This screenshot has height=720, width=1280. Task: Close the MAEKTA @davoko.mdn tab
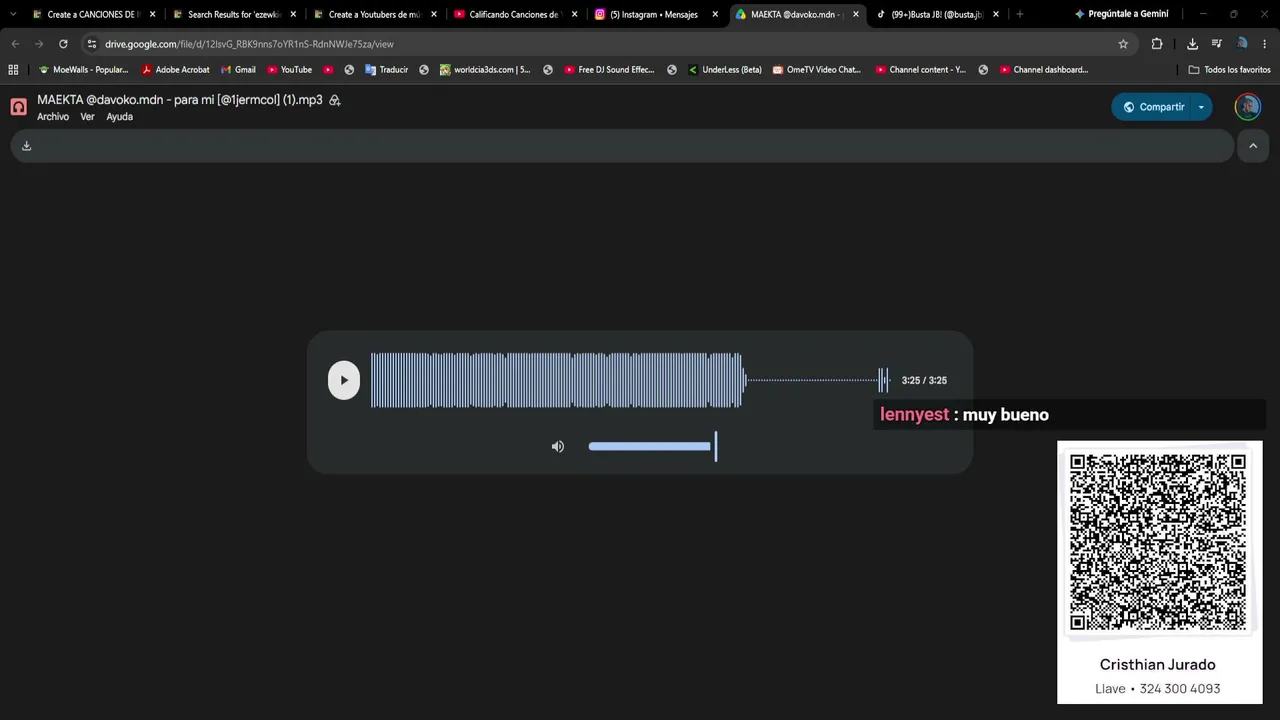tap(856, 14)
